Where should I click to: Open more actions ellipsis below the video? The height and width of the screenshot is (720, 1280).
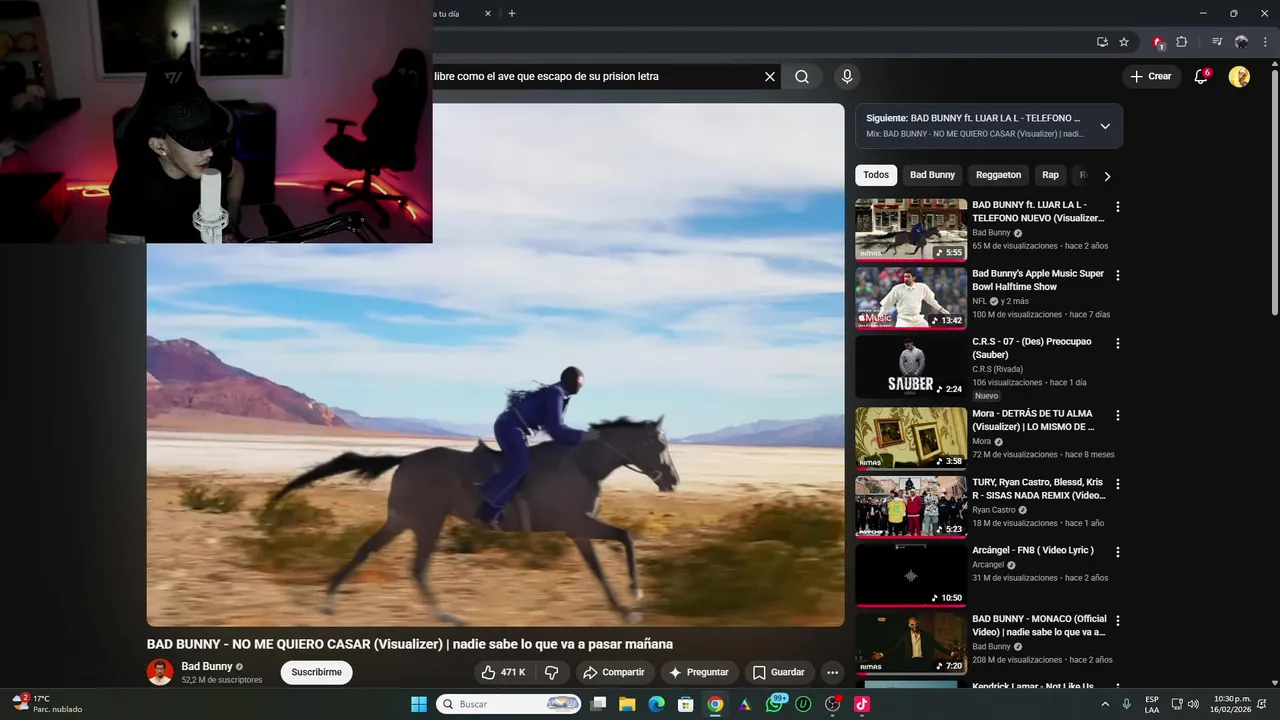[x=832, y=672]
